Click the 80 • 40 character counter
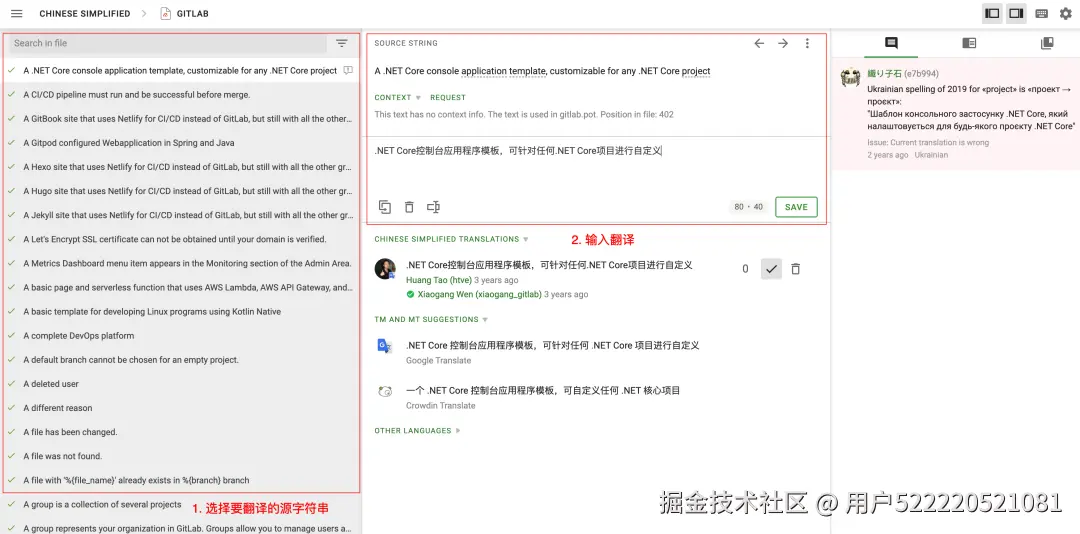Image resolution: width=1080 pixels, height=534 pixels. (748, 207)
